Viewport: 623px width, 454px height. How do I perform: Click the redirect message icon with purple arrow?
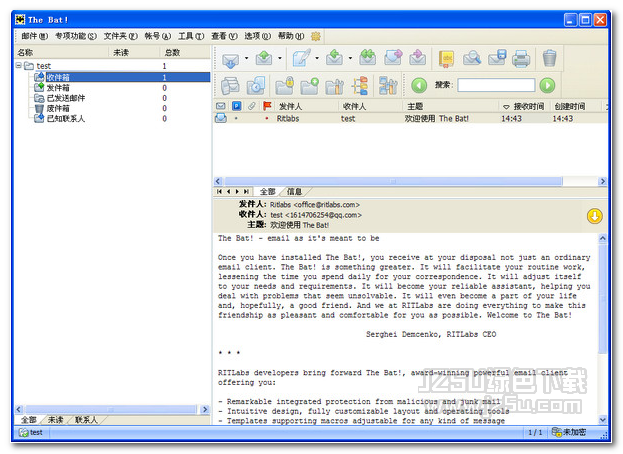pos(418,58)
